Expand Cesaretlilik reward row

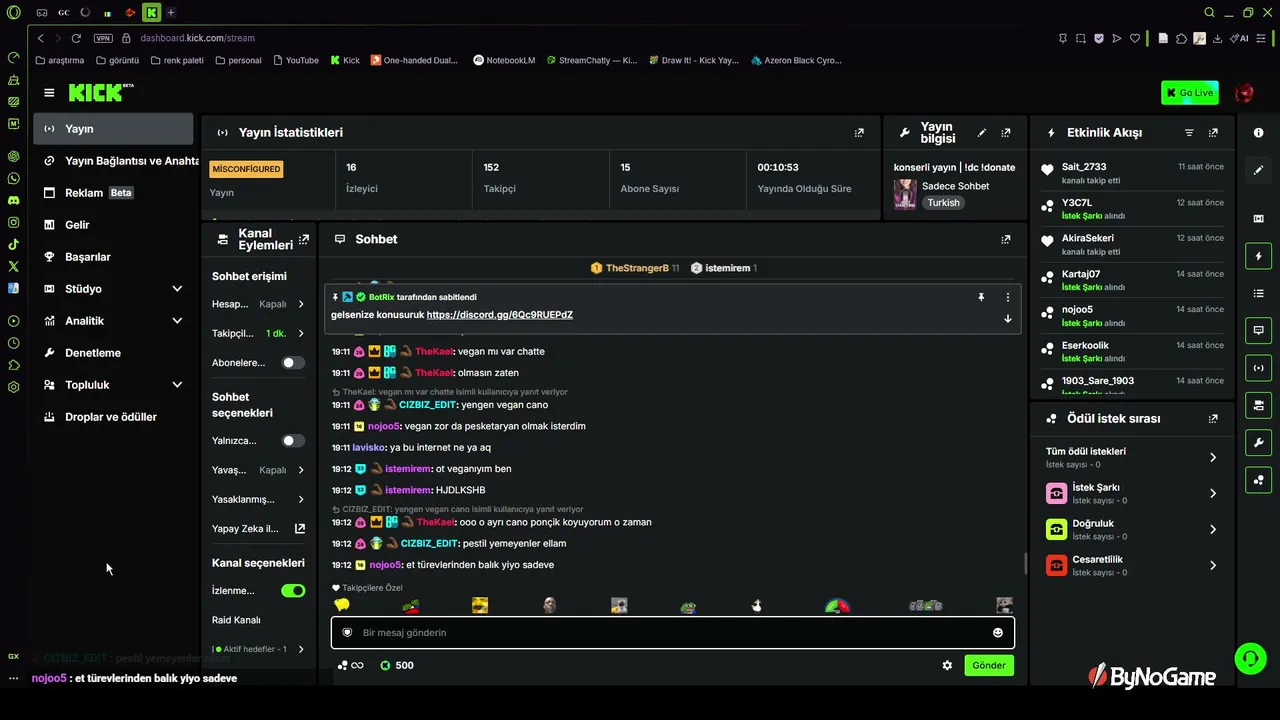[x=1130, y=565]
